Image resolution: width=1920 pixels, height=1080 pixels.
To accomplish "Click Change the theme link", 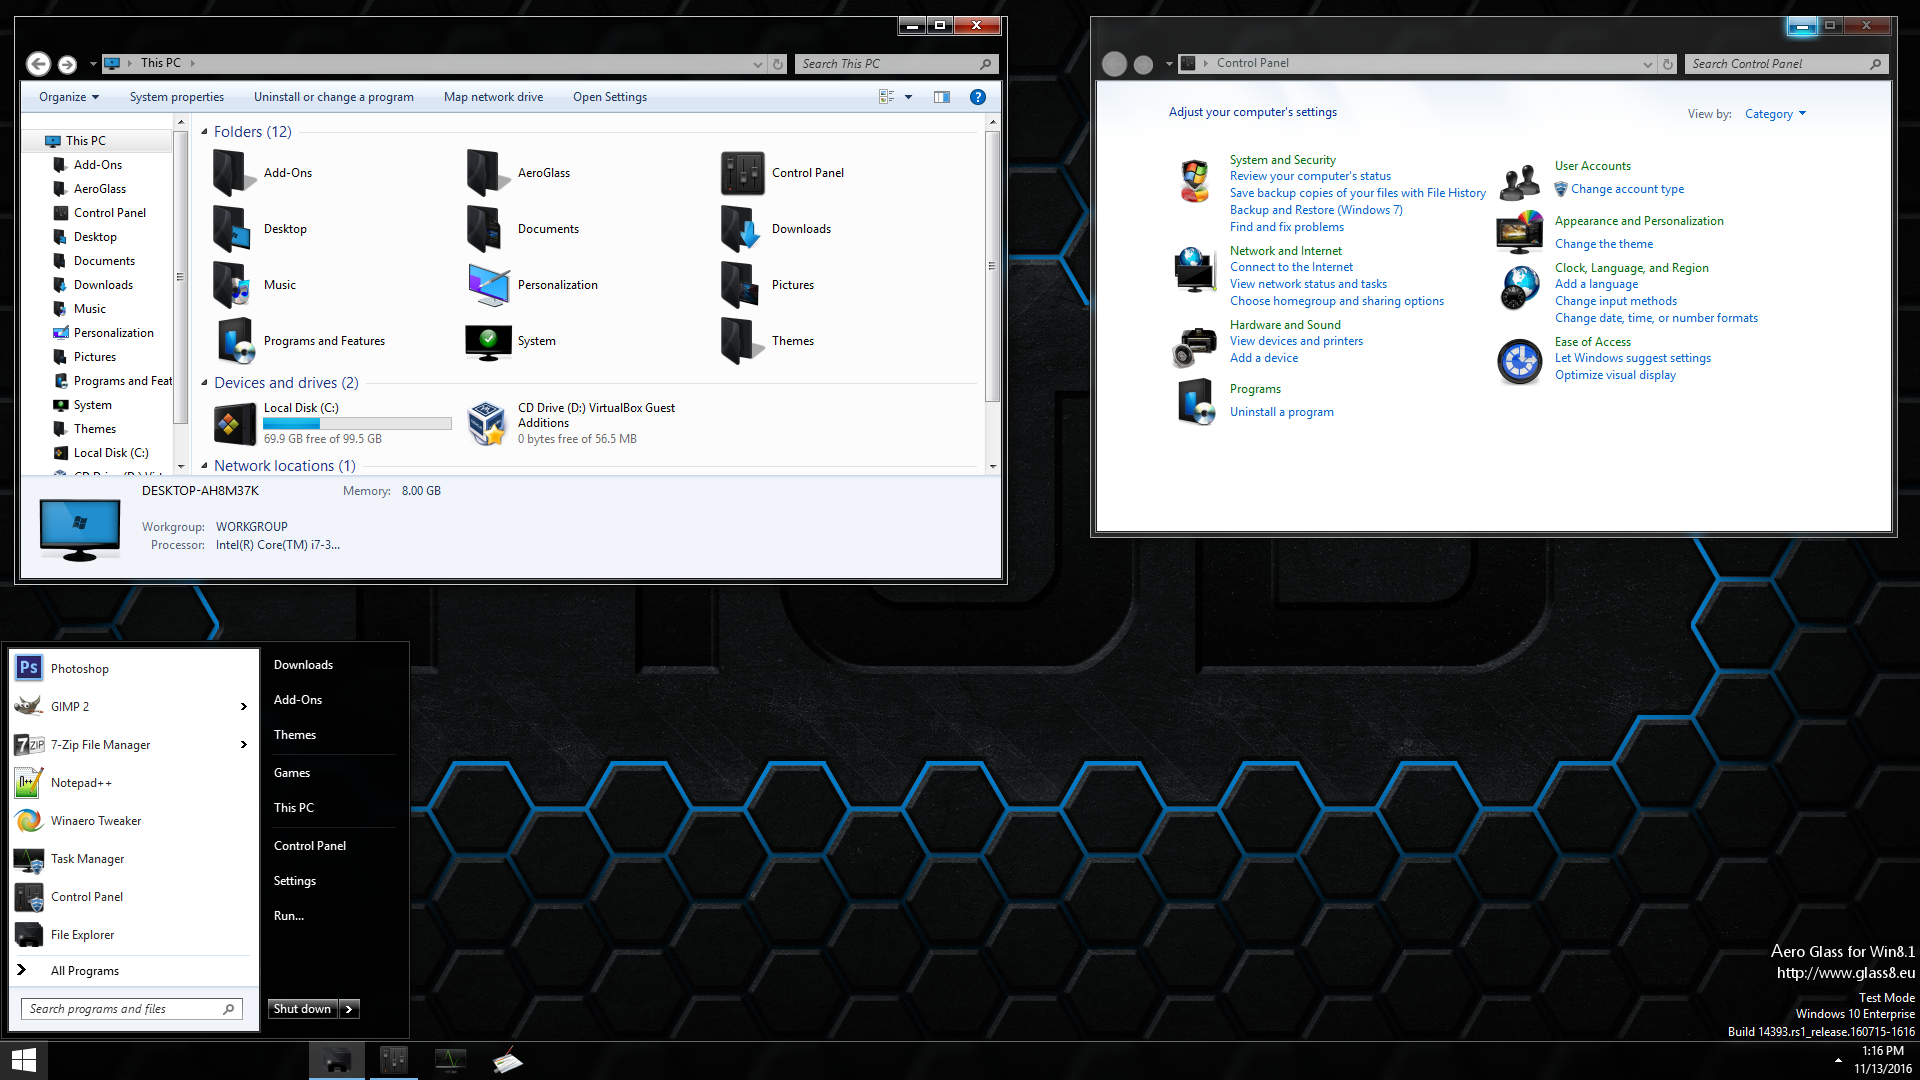I will (x=1604, y=244).
